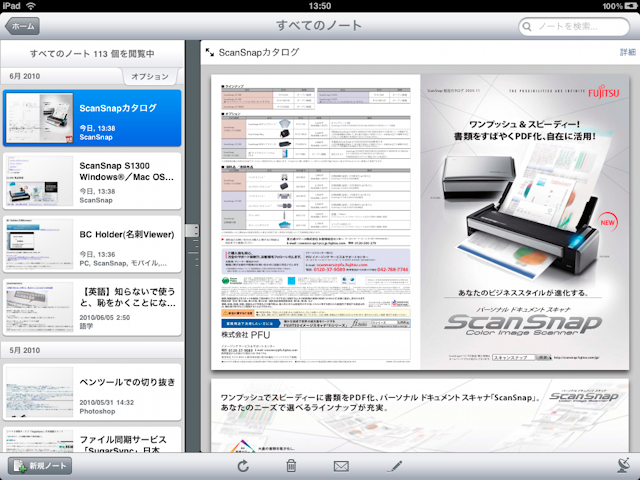Image resolution: width=640 pixels, height=480 pixels.
Task: Focus the ノートを検索 search field
Action: 574,27
